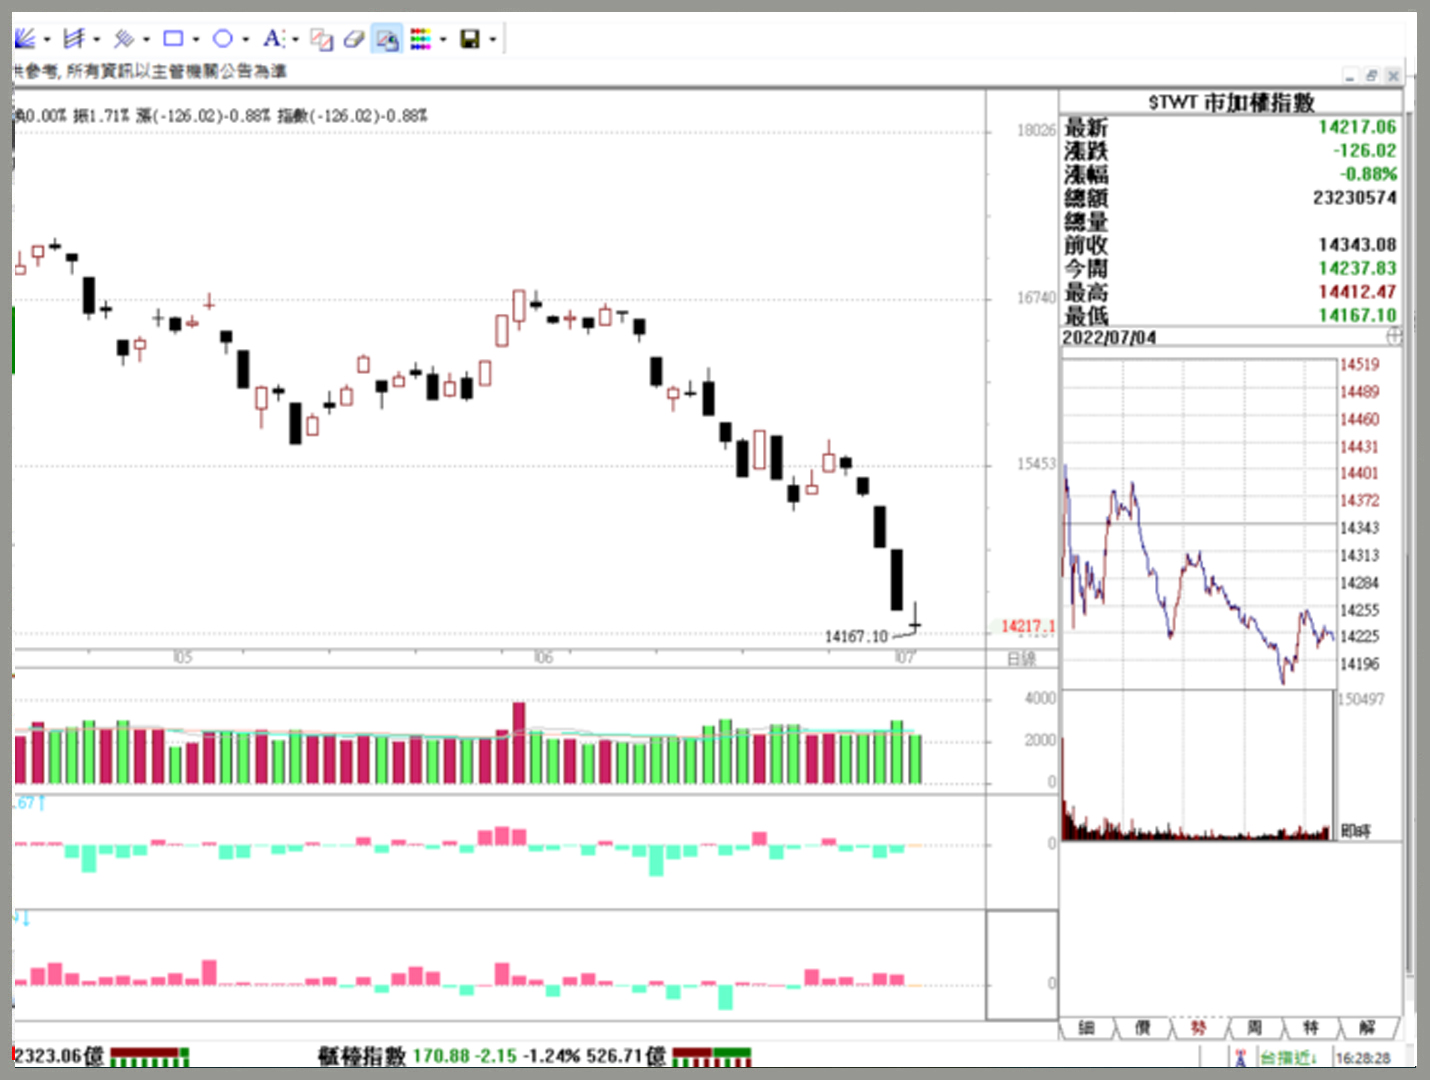Click the 14519 intraday axis label
Image resolution: width=1430 pixels, height=1080 pixels.
pyautogui.click(x=1359, y=365)
